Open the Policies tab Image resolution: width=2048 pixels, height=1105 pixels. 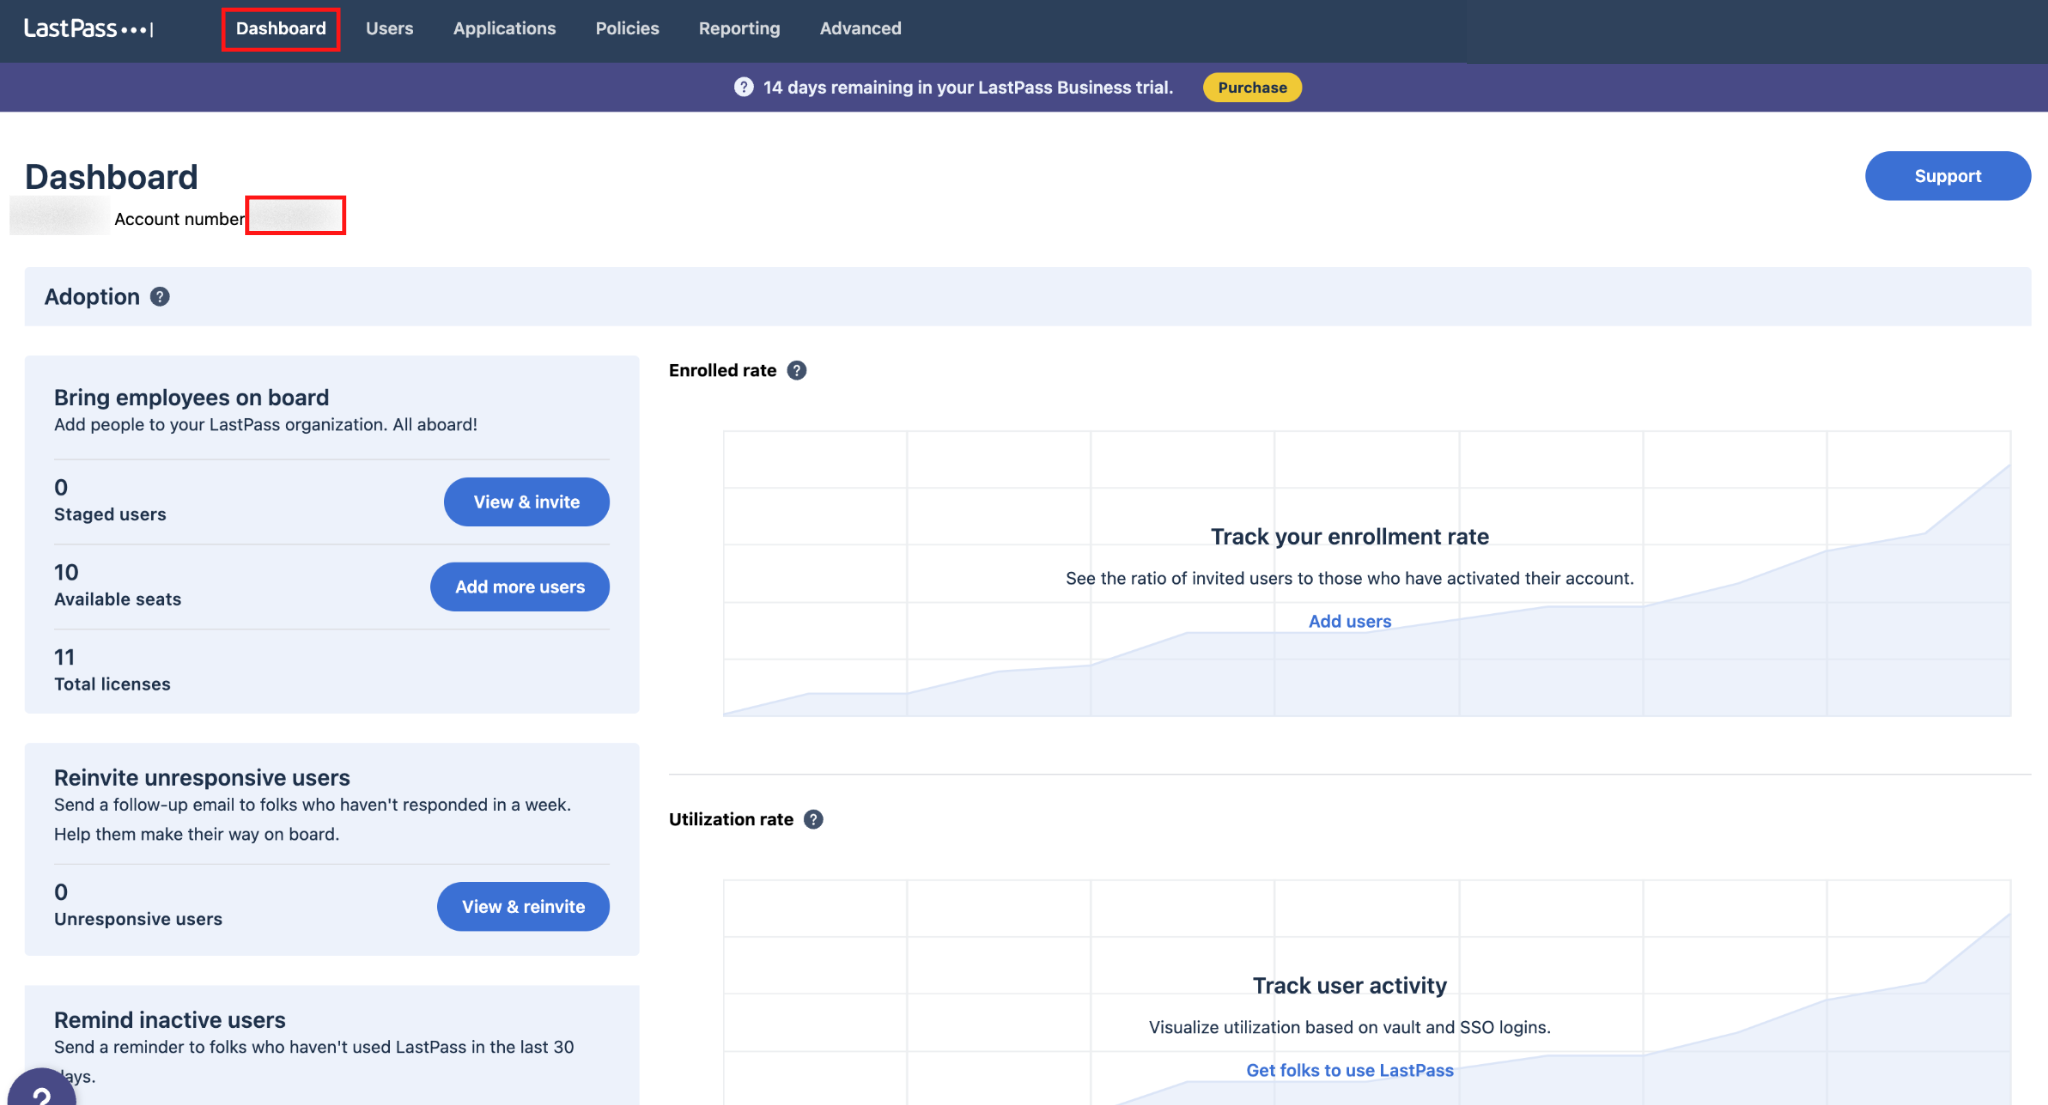click(x=627, y=29)
